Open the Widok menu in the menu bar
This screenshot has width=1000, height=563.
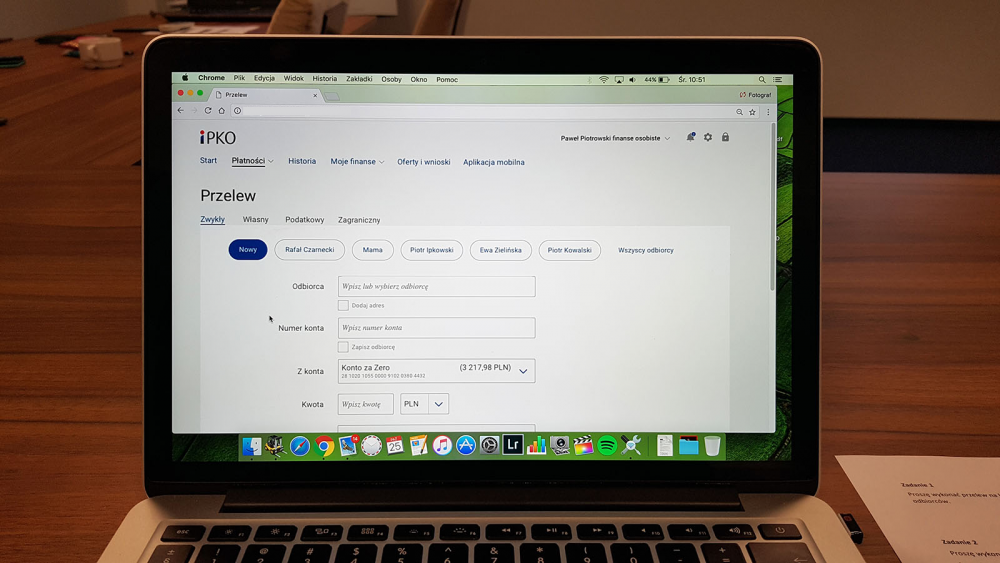pos(293,78)
